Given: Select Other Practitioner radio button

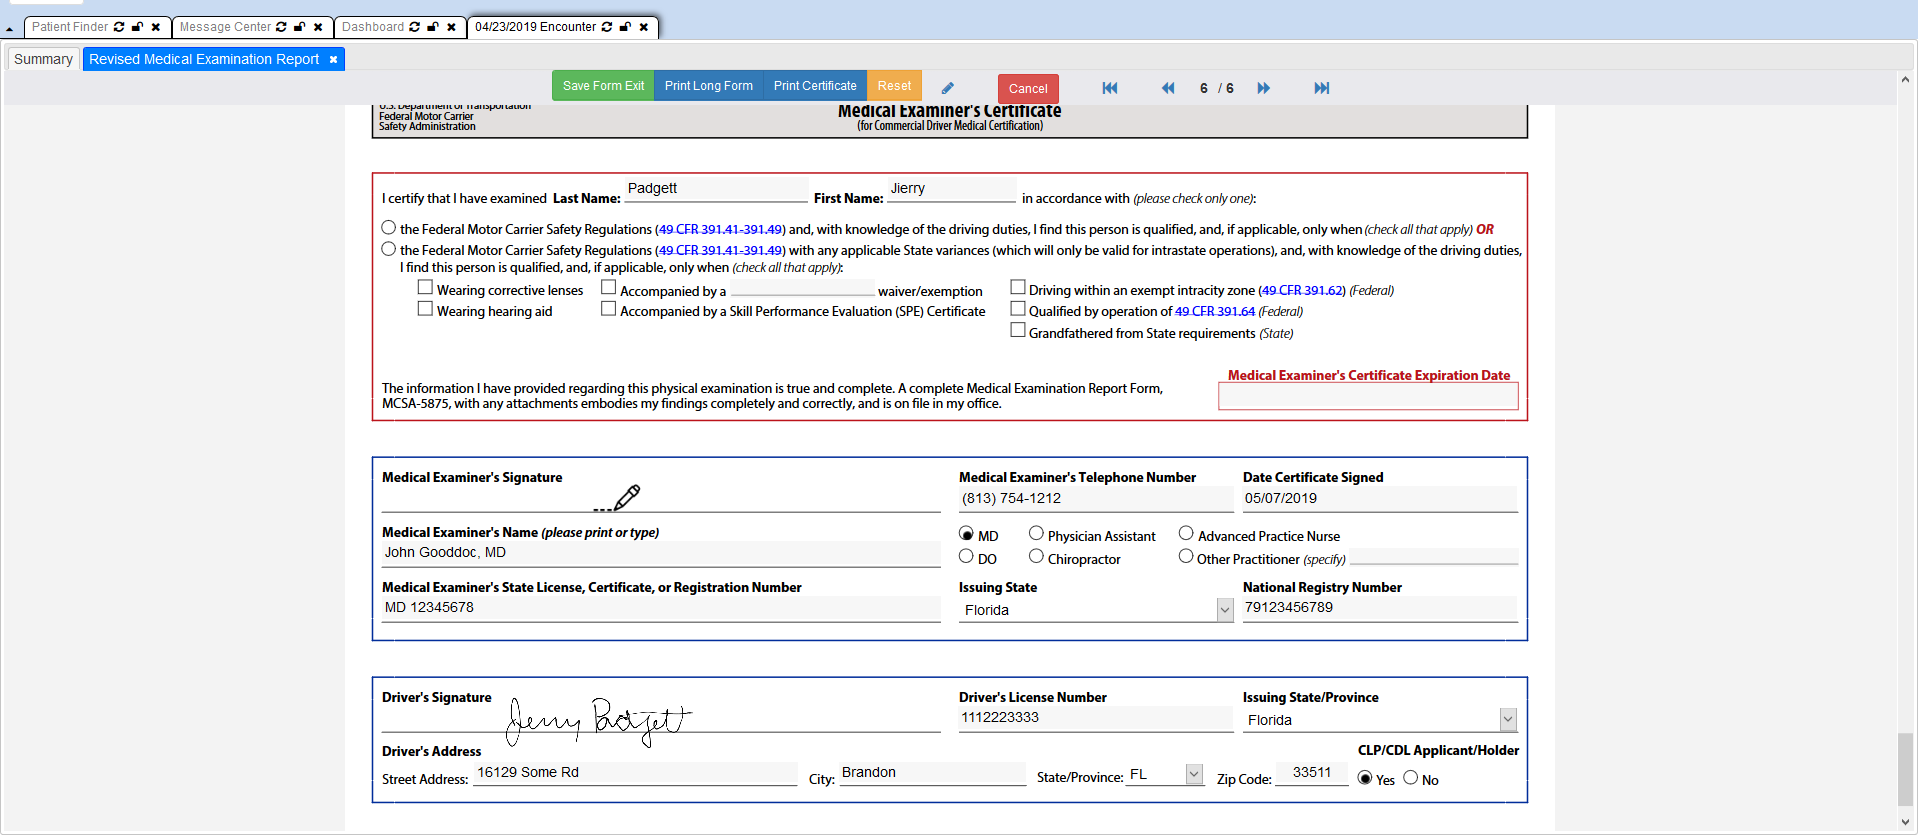Looking at the screenshot, I should (x=1186, y=556).
